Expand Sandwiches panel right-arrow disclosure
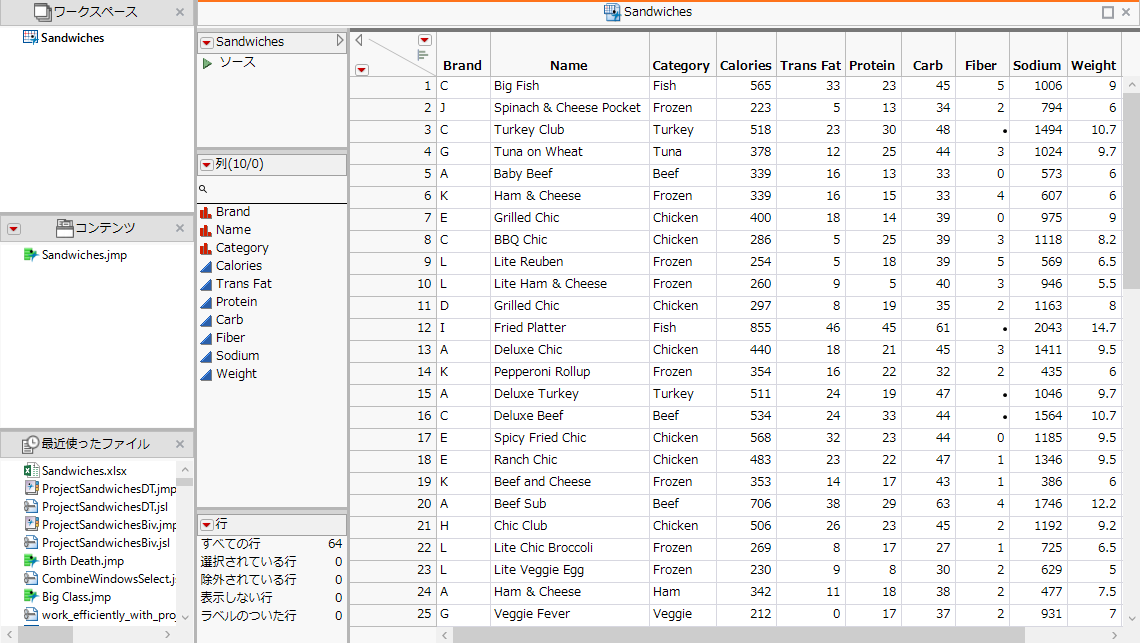The height and width of the screenshot is (643, 1140). click(x=340, y=41)
